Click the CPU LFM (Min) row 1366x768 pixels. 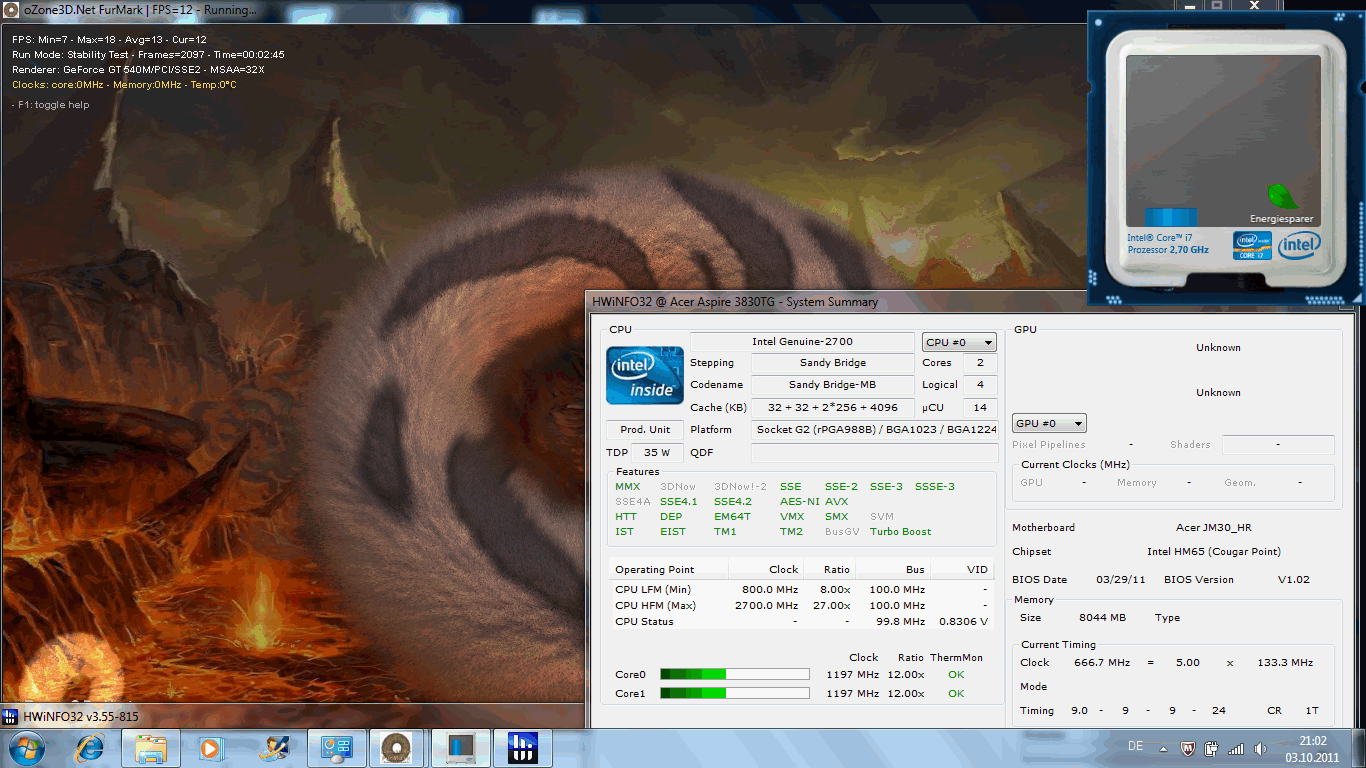pos(801,589)
